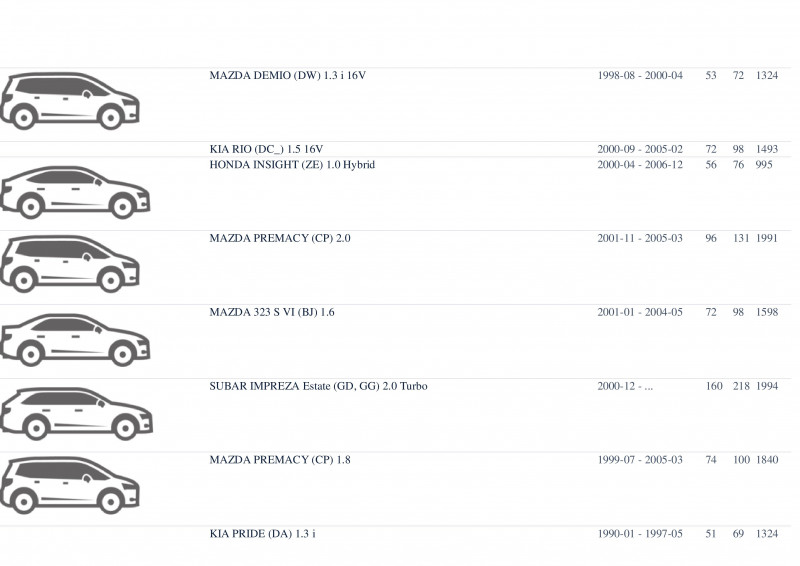Image resolution: width=800 pixels, height=566 pixels.
Task: Click the date range 1998-08 - 2000-04
Action: [x=640, y=76]
